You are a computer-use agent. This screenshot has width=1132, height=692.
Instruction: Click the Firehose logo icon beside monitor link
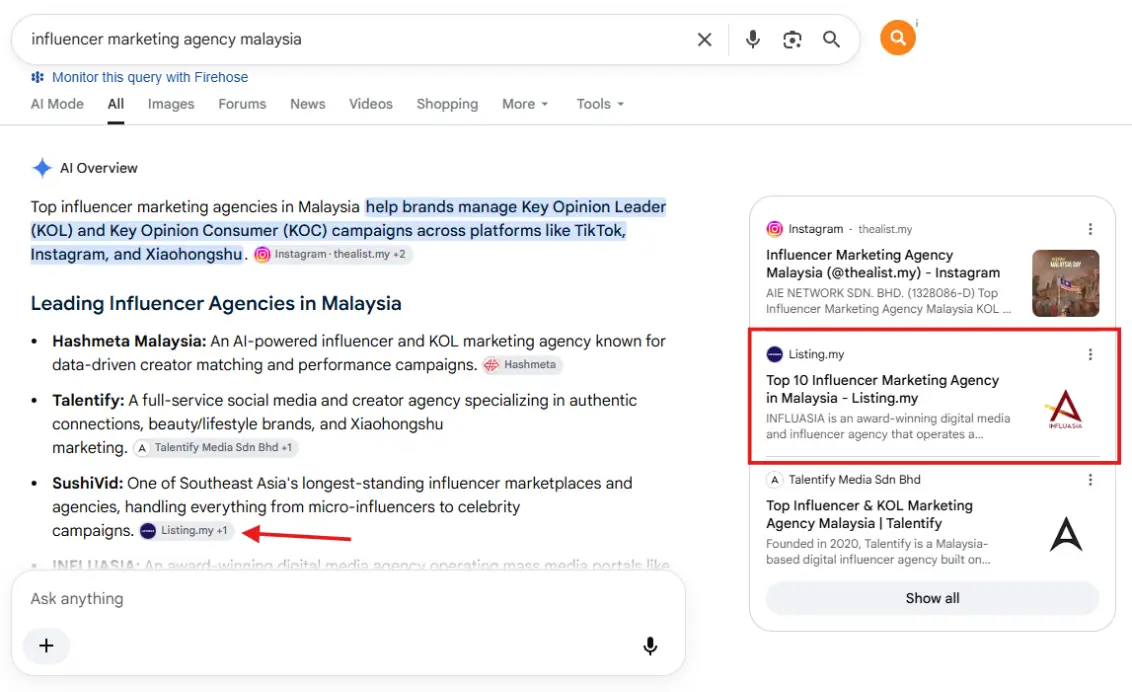[x=38, y=77]
